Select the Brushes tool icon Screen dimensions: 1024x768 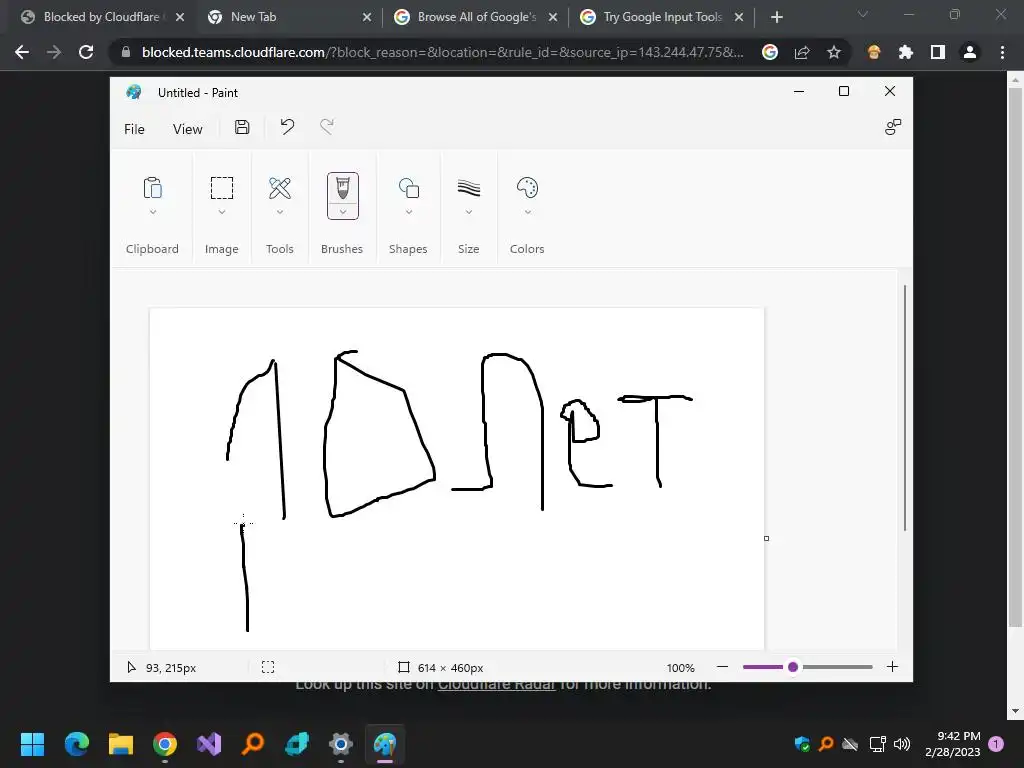point(343,188)
